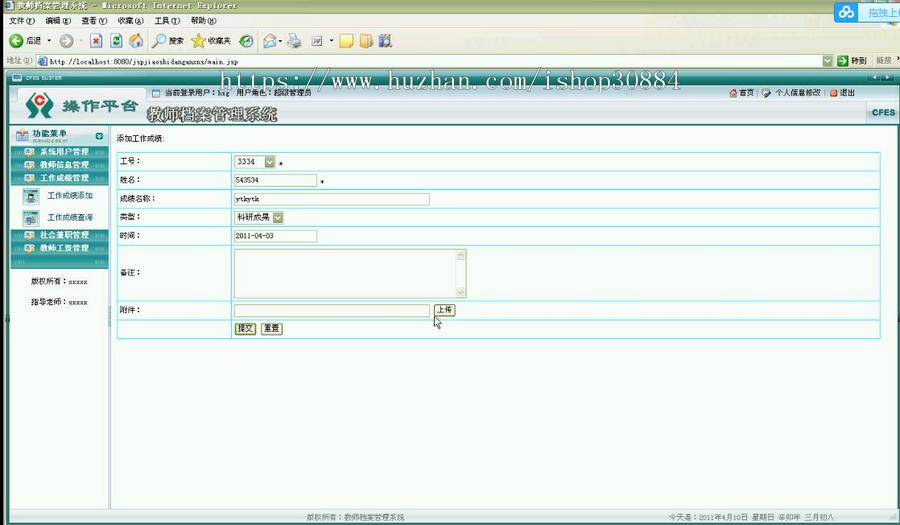Click the cloud upload icon at top right
The image size is (900, 525).
point(847,12)
